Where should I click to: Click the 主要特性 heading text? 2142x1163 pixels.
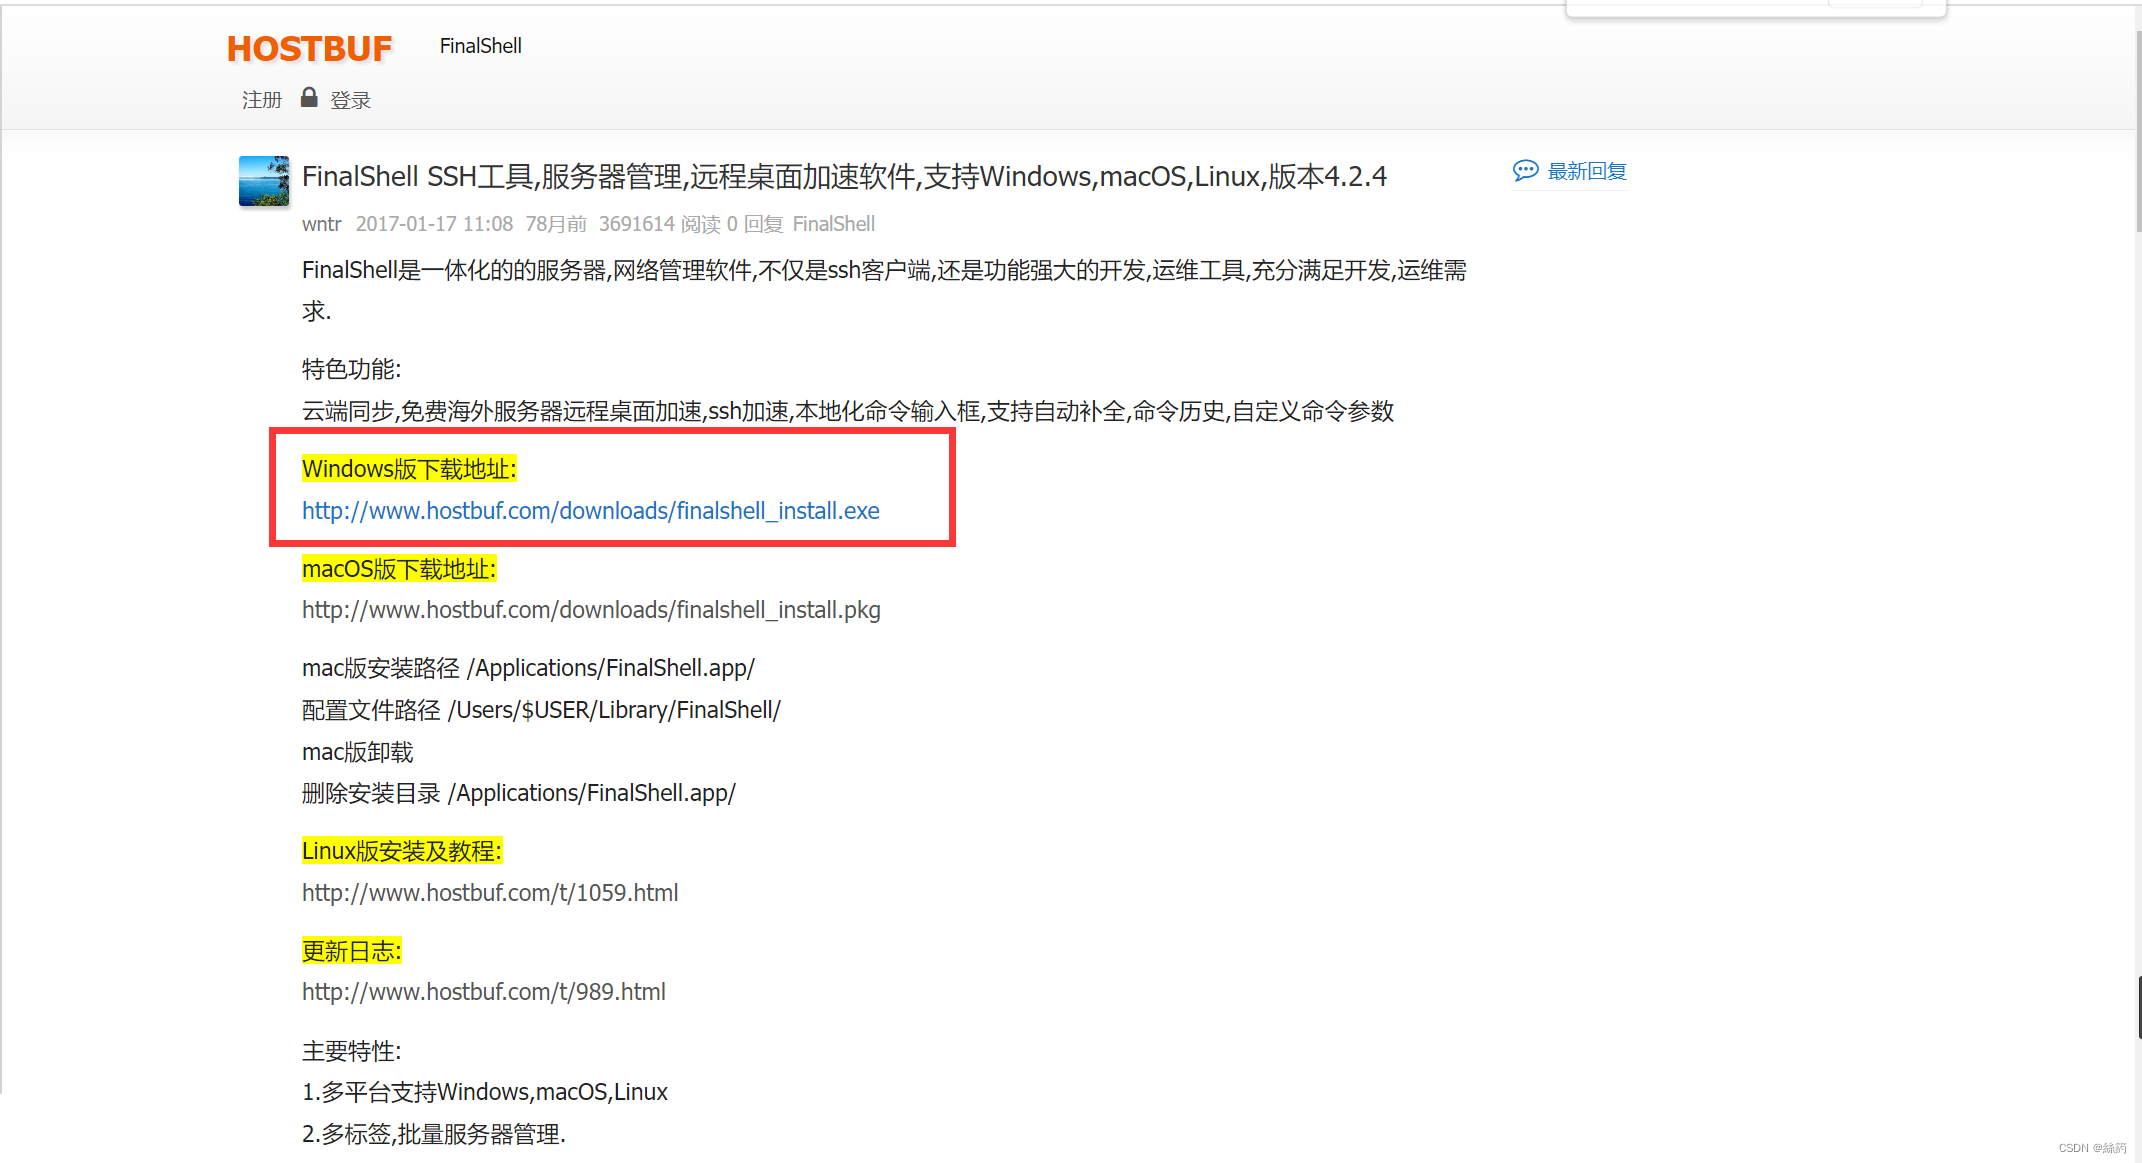(x=351, y=1051)
